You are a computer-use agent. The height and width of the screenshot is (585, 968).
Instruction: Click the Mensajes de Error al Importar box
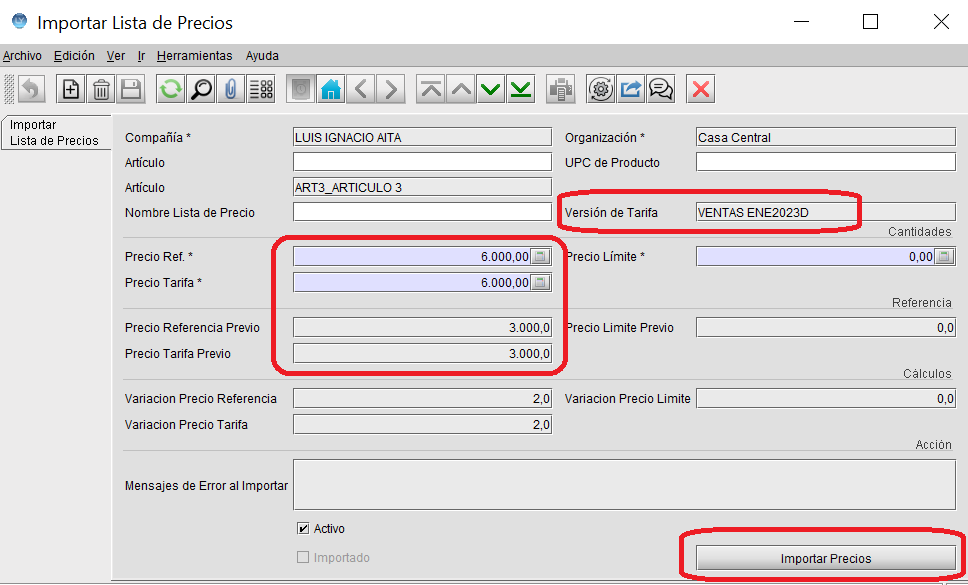click(x=624, y=485)
